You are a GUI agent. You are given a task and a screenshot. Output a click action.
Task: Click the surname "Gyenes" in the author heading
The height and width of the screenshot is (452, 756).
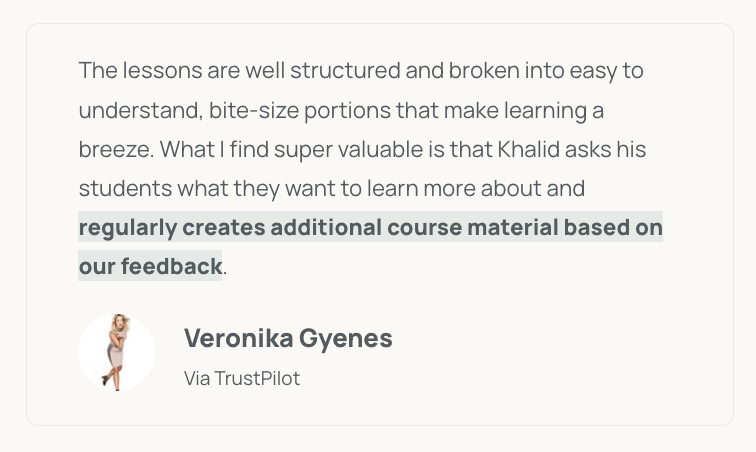[x=346, y=339]
